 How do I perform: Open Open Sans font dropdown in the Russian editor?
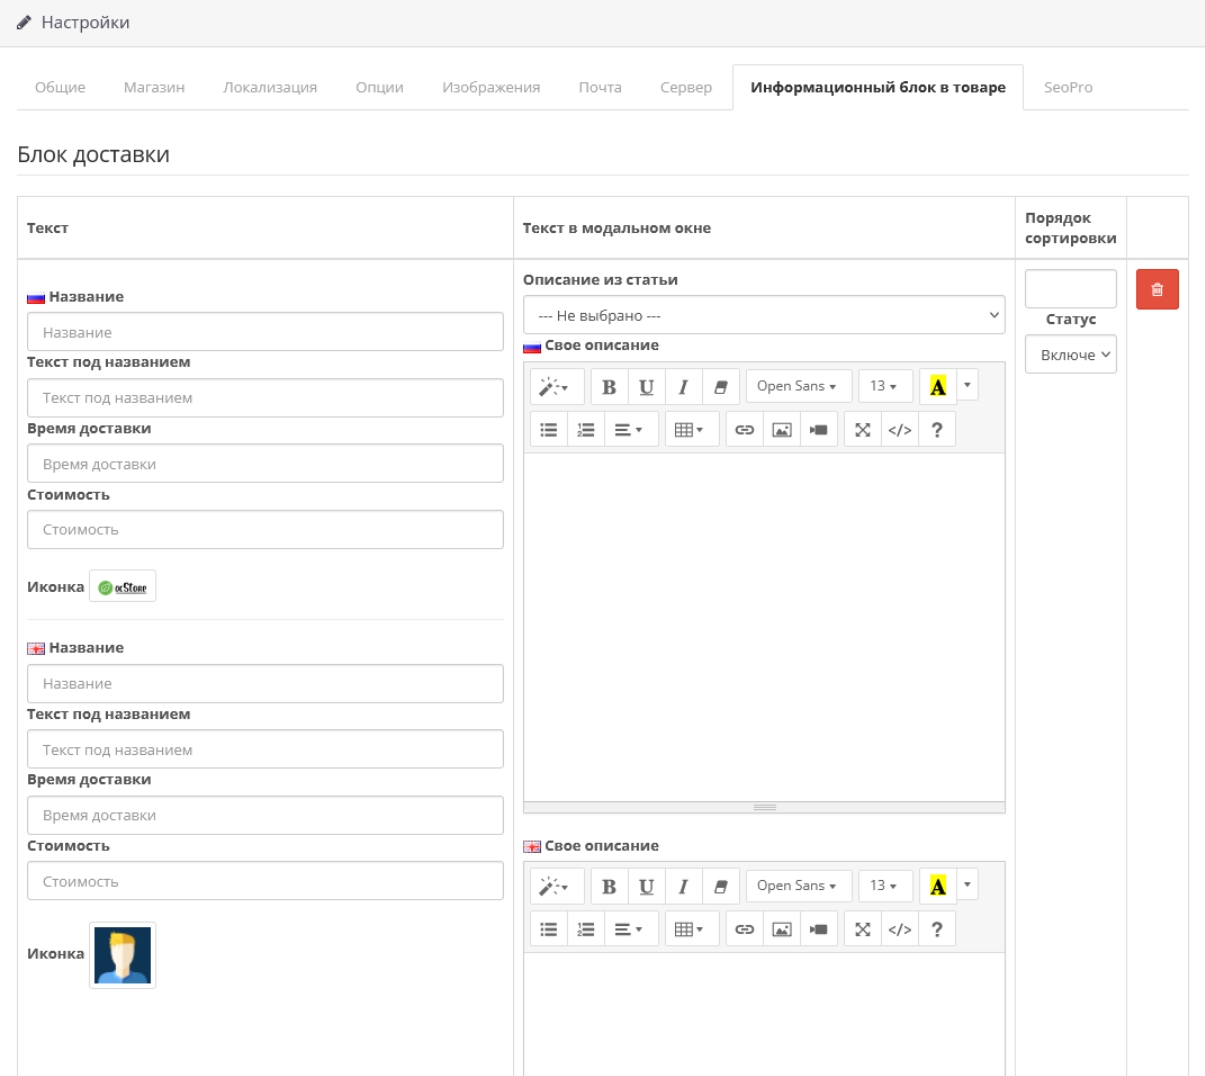[798, 386]
